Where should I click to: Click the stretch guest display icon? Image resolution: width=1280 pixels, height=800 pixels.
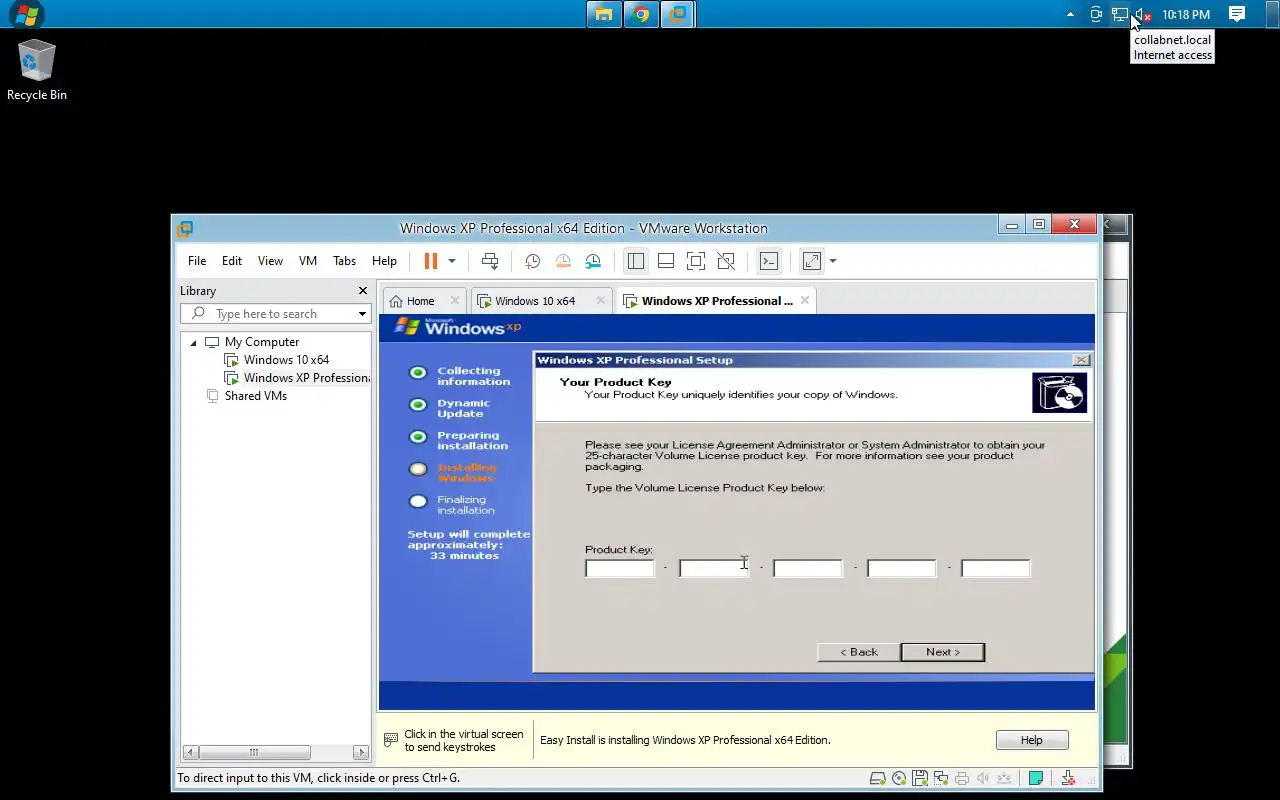811,261
